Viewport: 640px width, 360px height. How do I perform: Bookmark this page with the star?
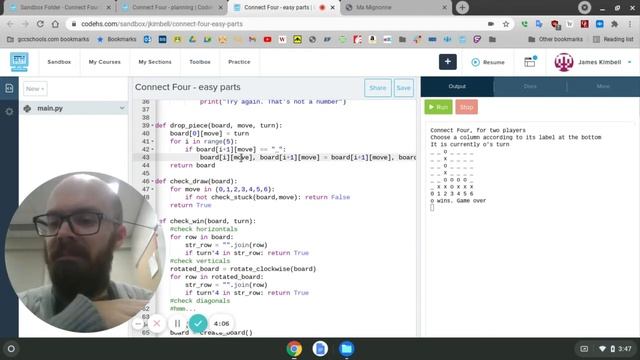[x=506, y=24]
